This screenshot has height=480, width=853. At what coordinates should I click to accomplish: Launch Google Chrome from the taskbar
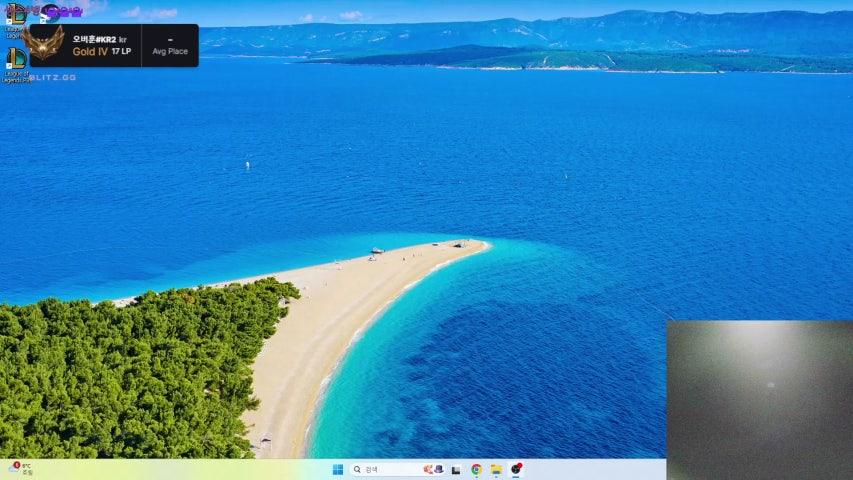pos(476,469)
